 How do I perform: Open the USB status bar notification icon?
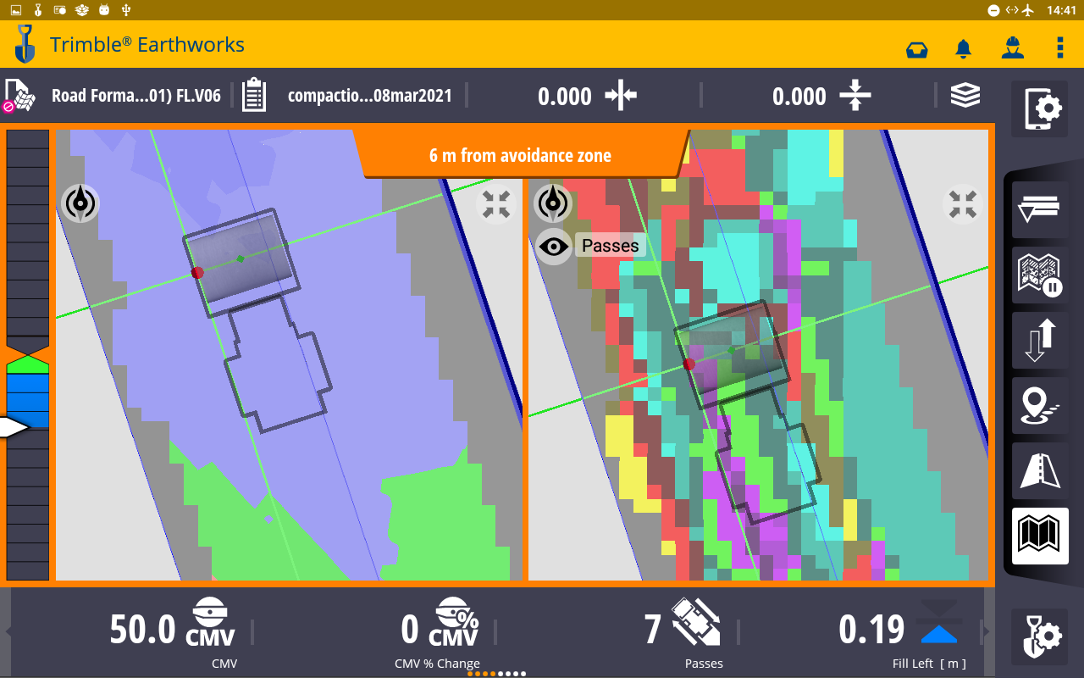point(126,10)
